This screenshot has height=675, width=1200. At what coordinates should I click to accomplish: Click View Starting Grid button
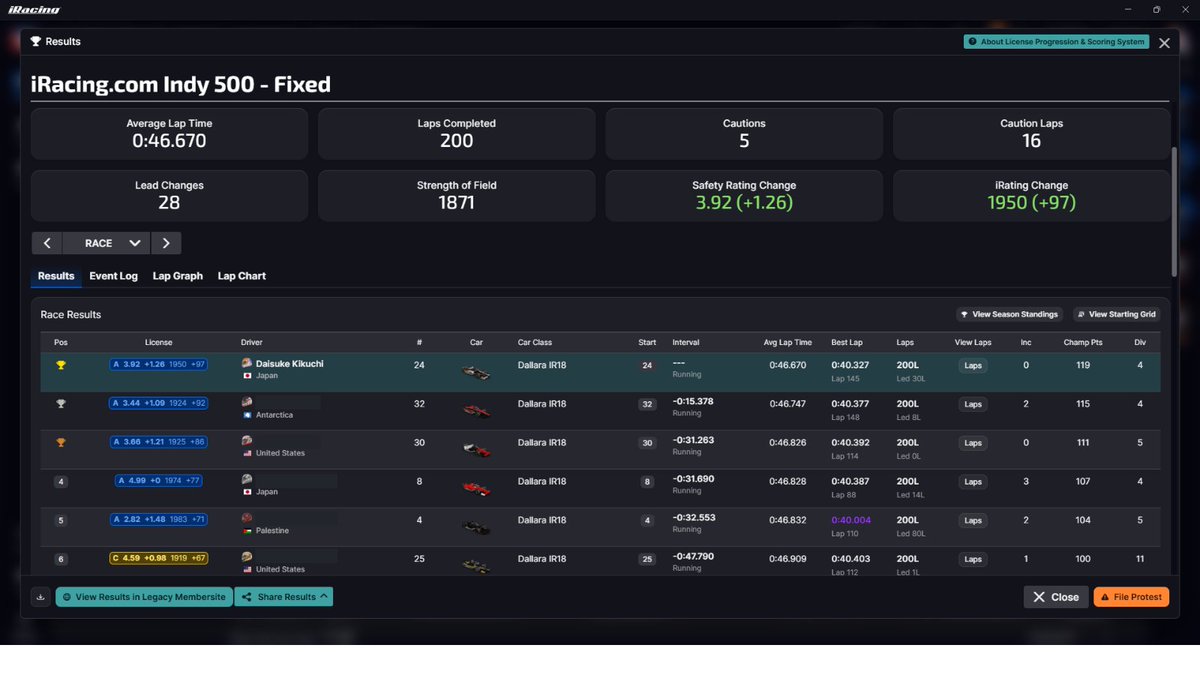tap(1117, 314)
